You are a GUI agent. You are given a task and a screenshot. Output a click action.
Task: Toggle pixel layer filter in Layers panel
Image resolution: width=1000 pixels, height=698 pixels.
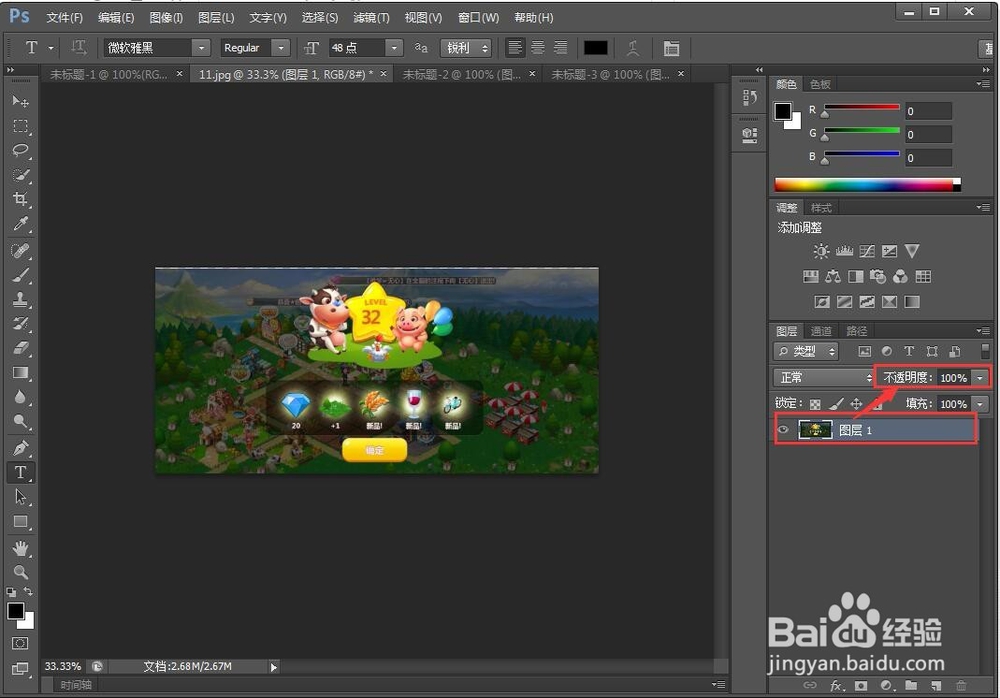coord(864,351)
